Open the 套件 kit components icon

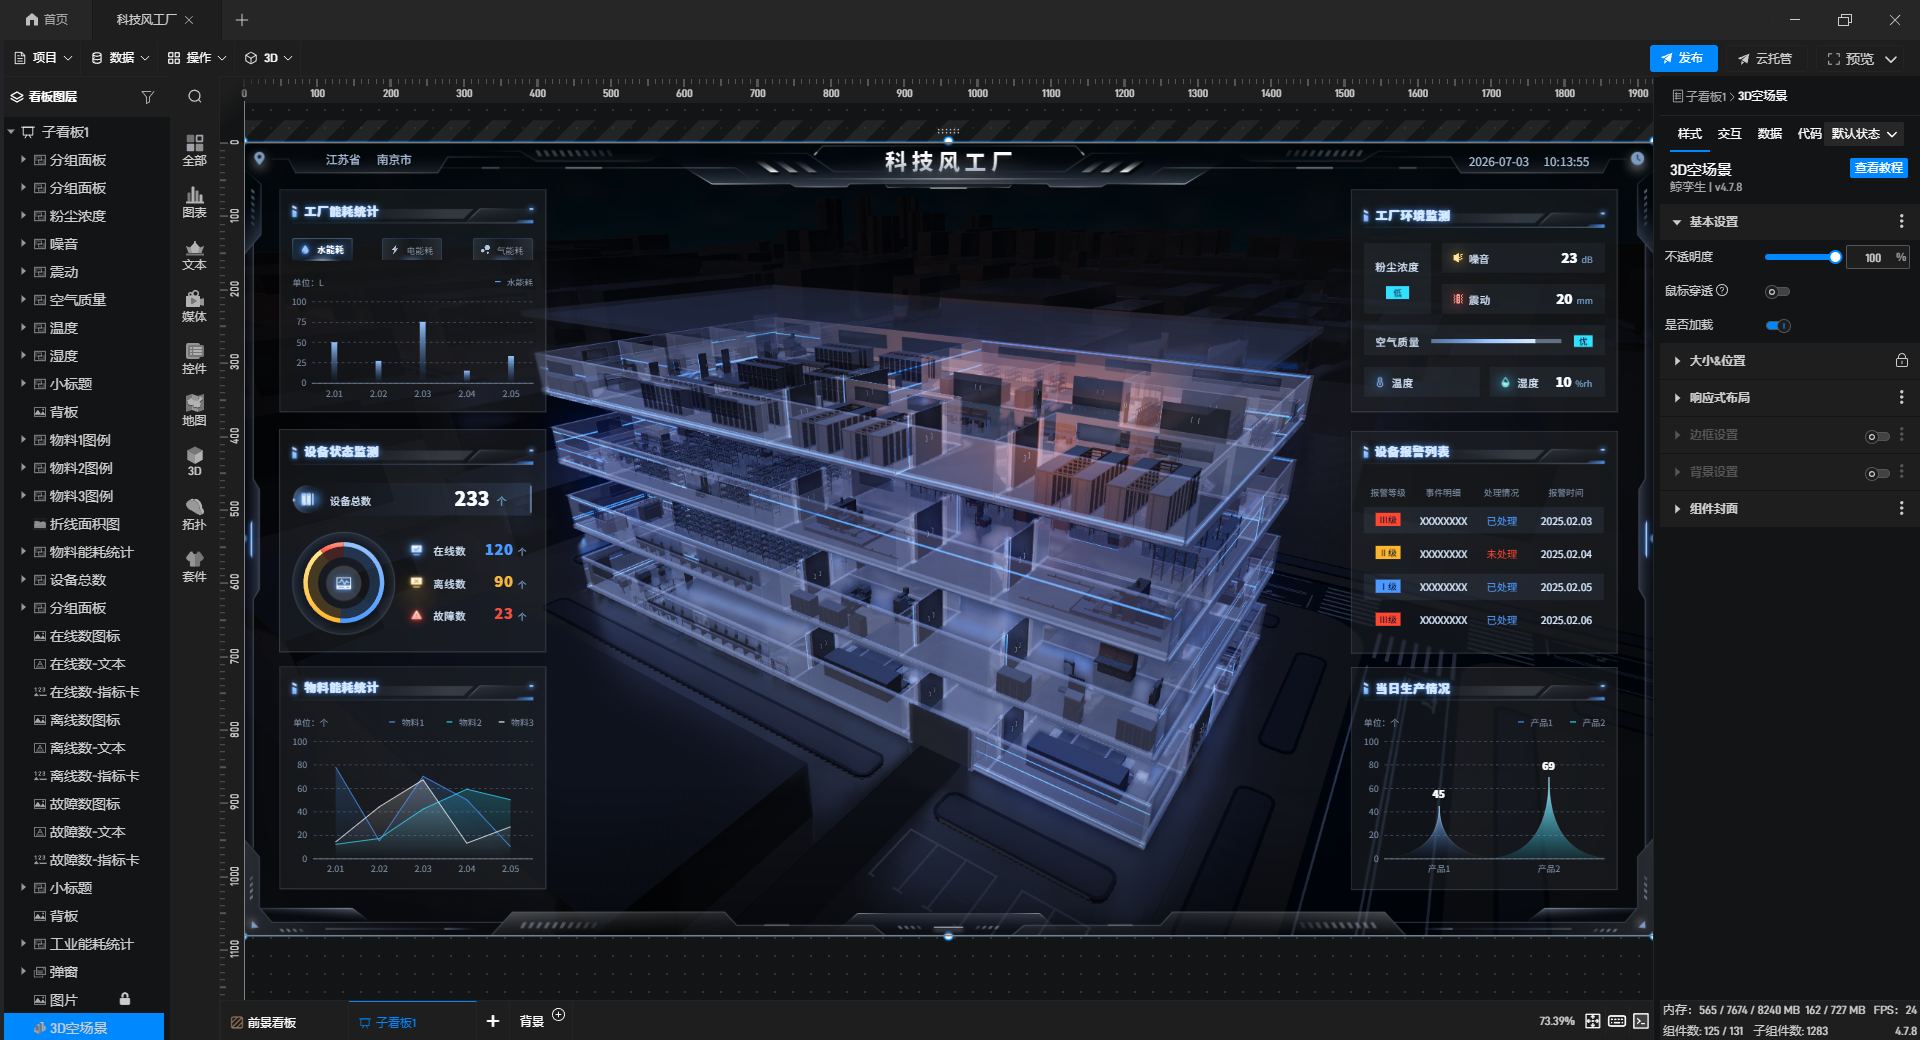click(x=194, y=567)
